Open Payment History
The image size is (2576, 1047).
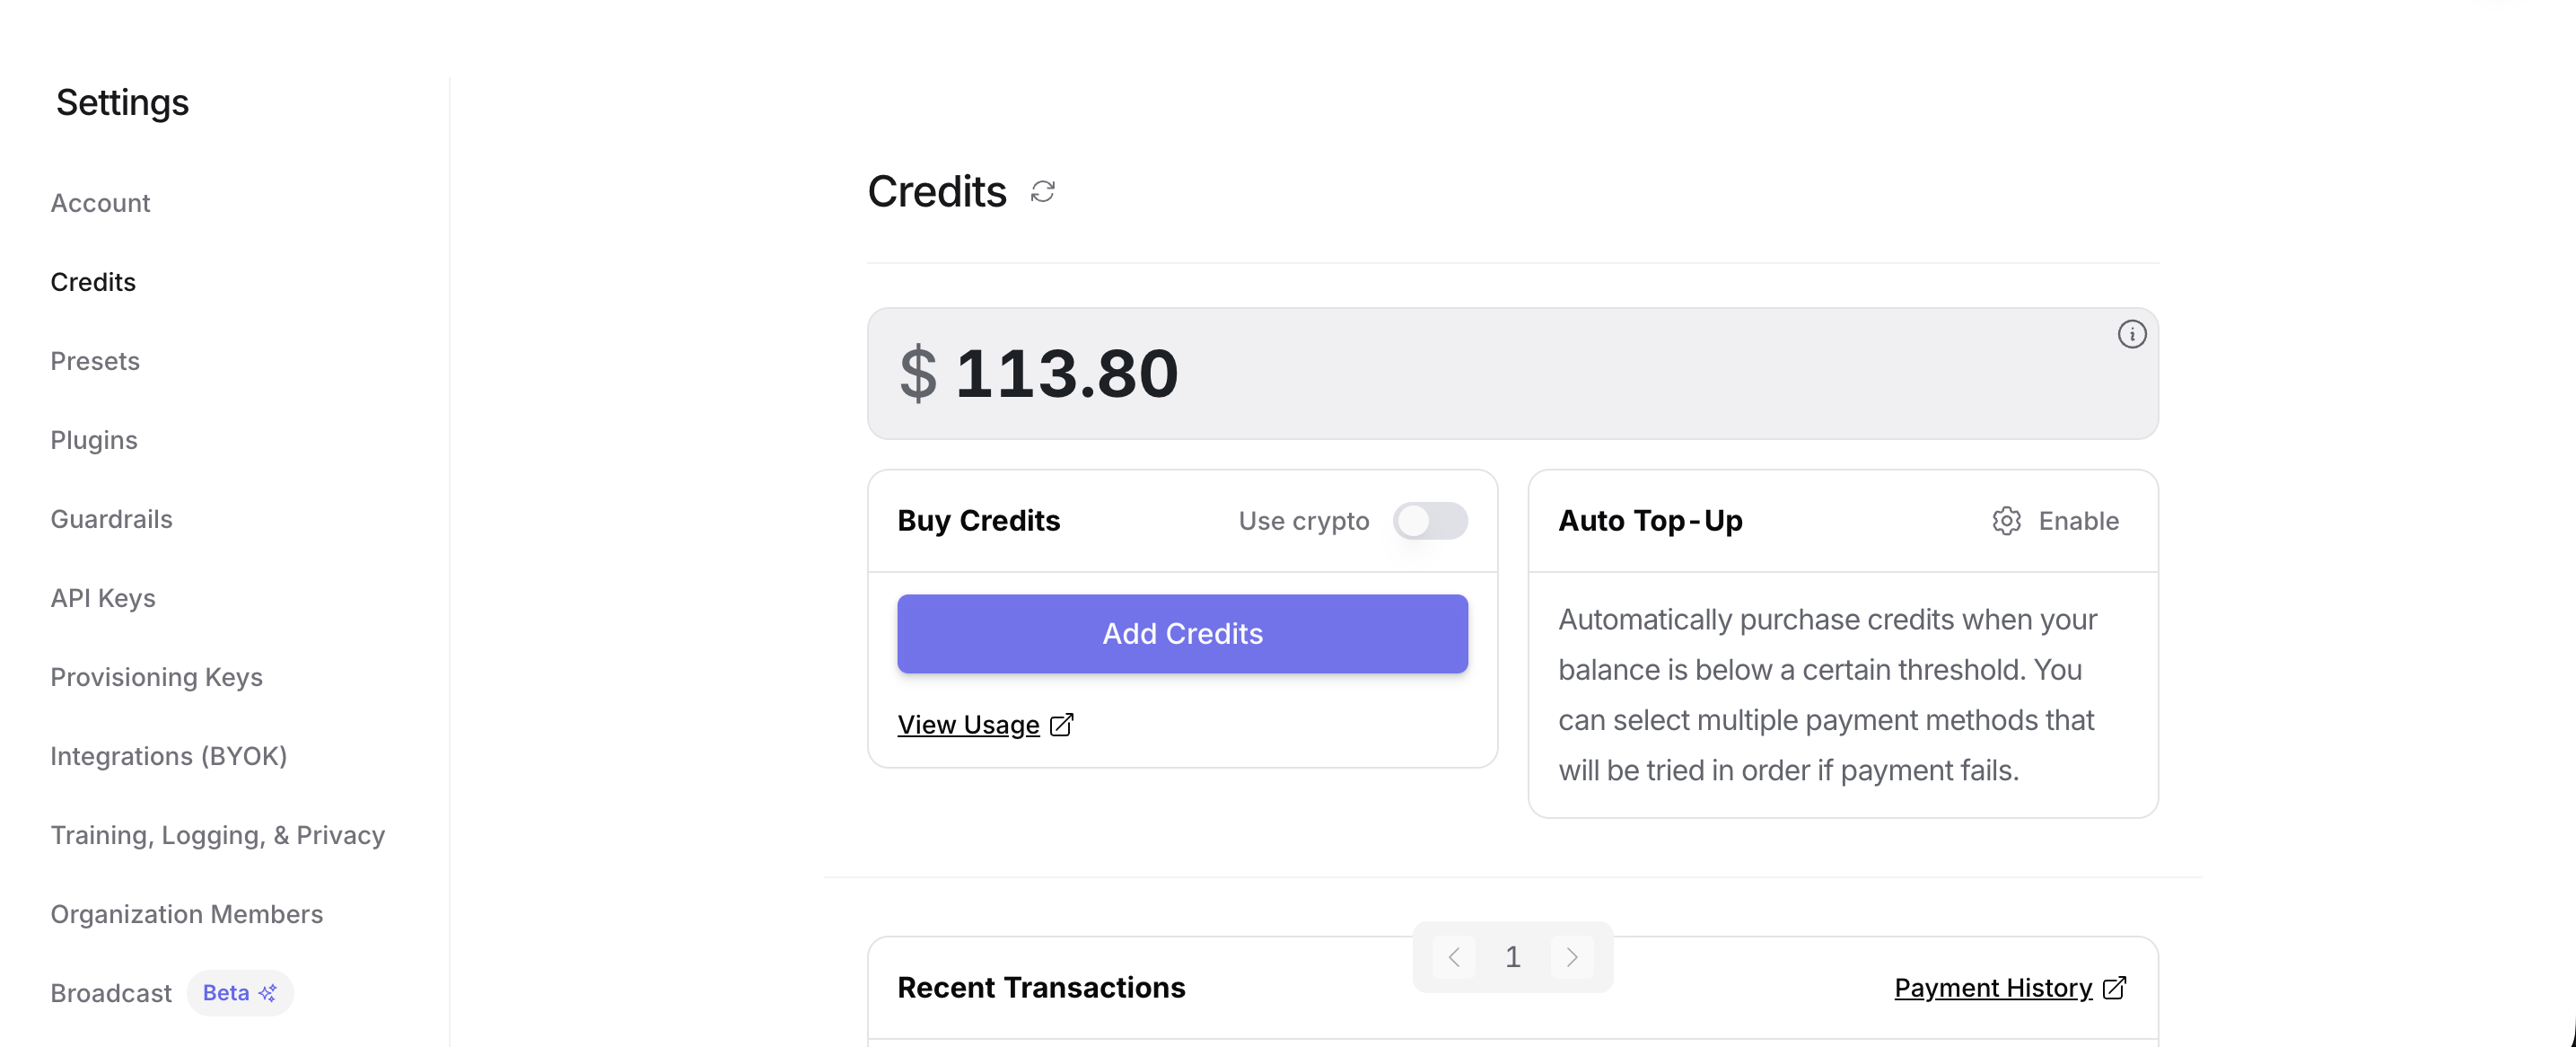[x=1993, y=988]
